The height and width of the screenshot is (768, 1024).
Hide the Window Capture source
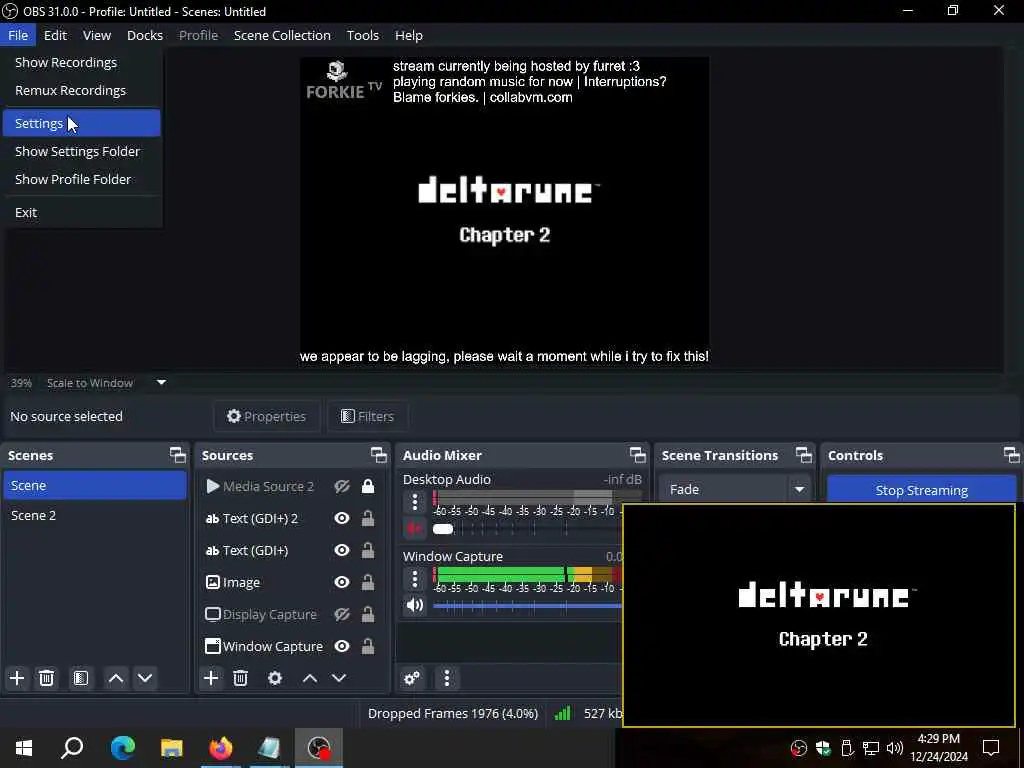pos(342,647)
